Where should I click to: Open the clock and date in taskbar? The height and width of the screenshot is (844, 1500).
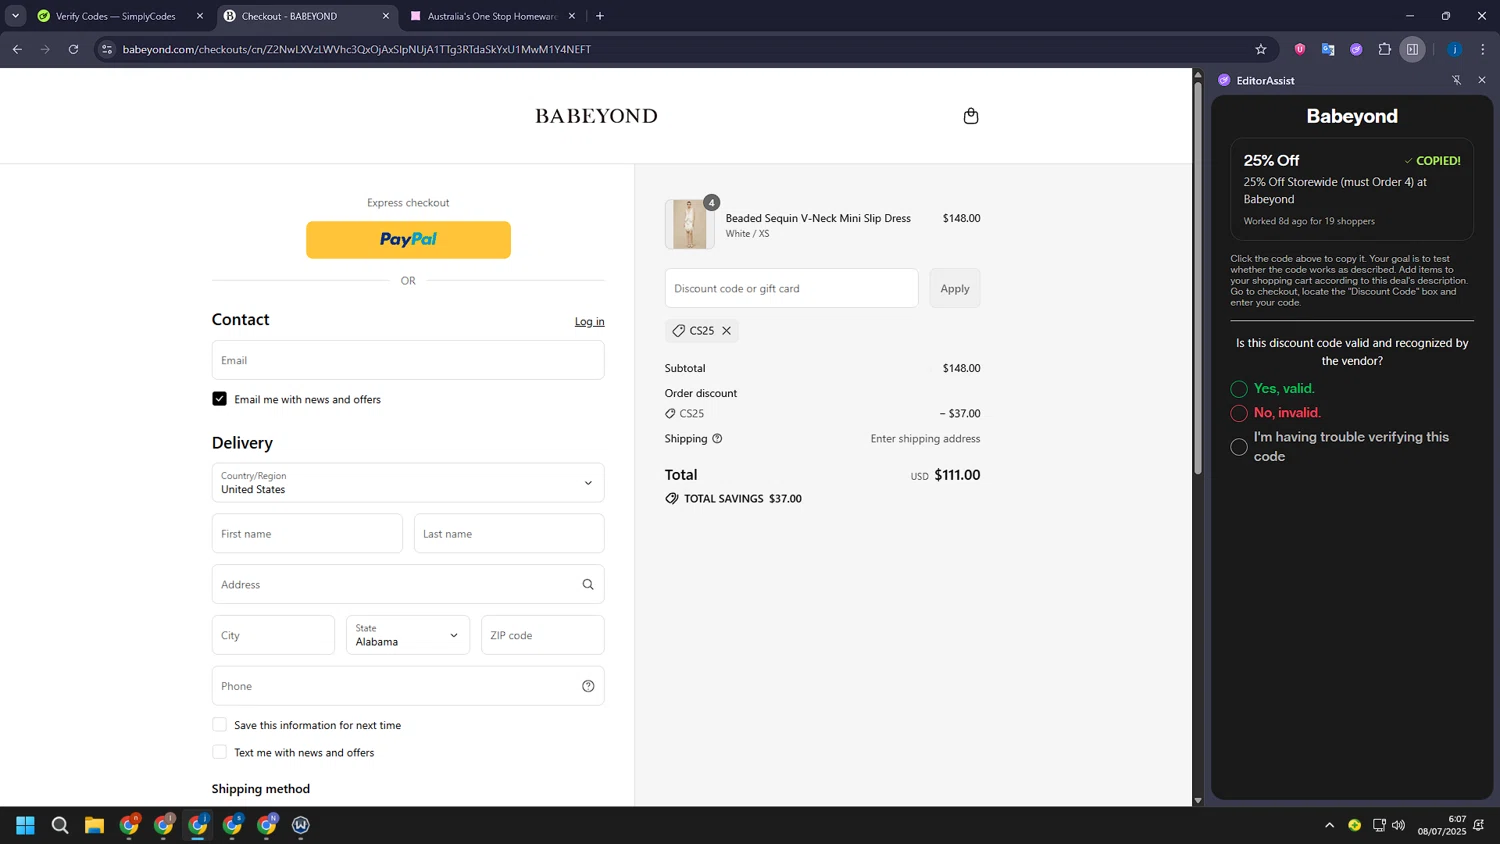[x=1441, y=825]
